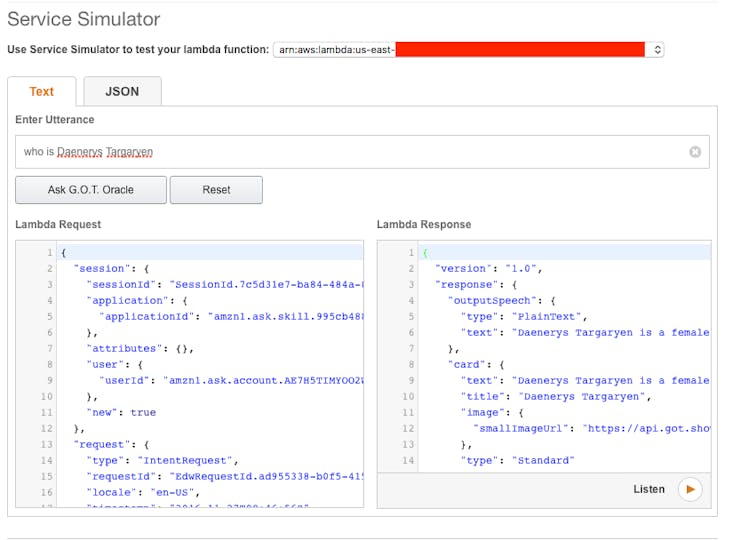Play the response with Listen button
The image size is (740, 540).
tap(690, 489)
